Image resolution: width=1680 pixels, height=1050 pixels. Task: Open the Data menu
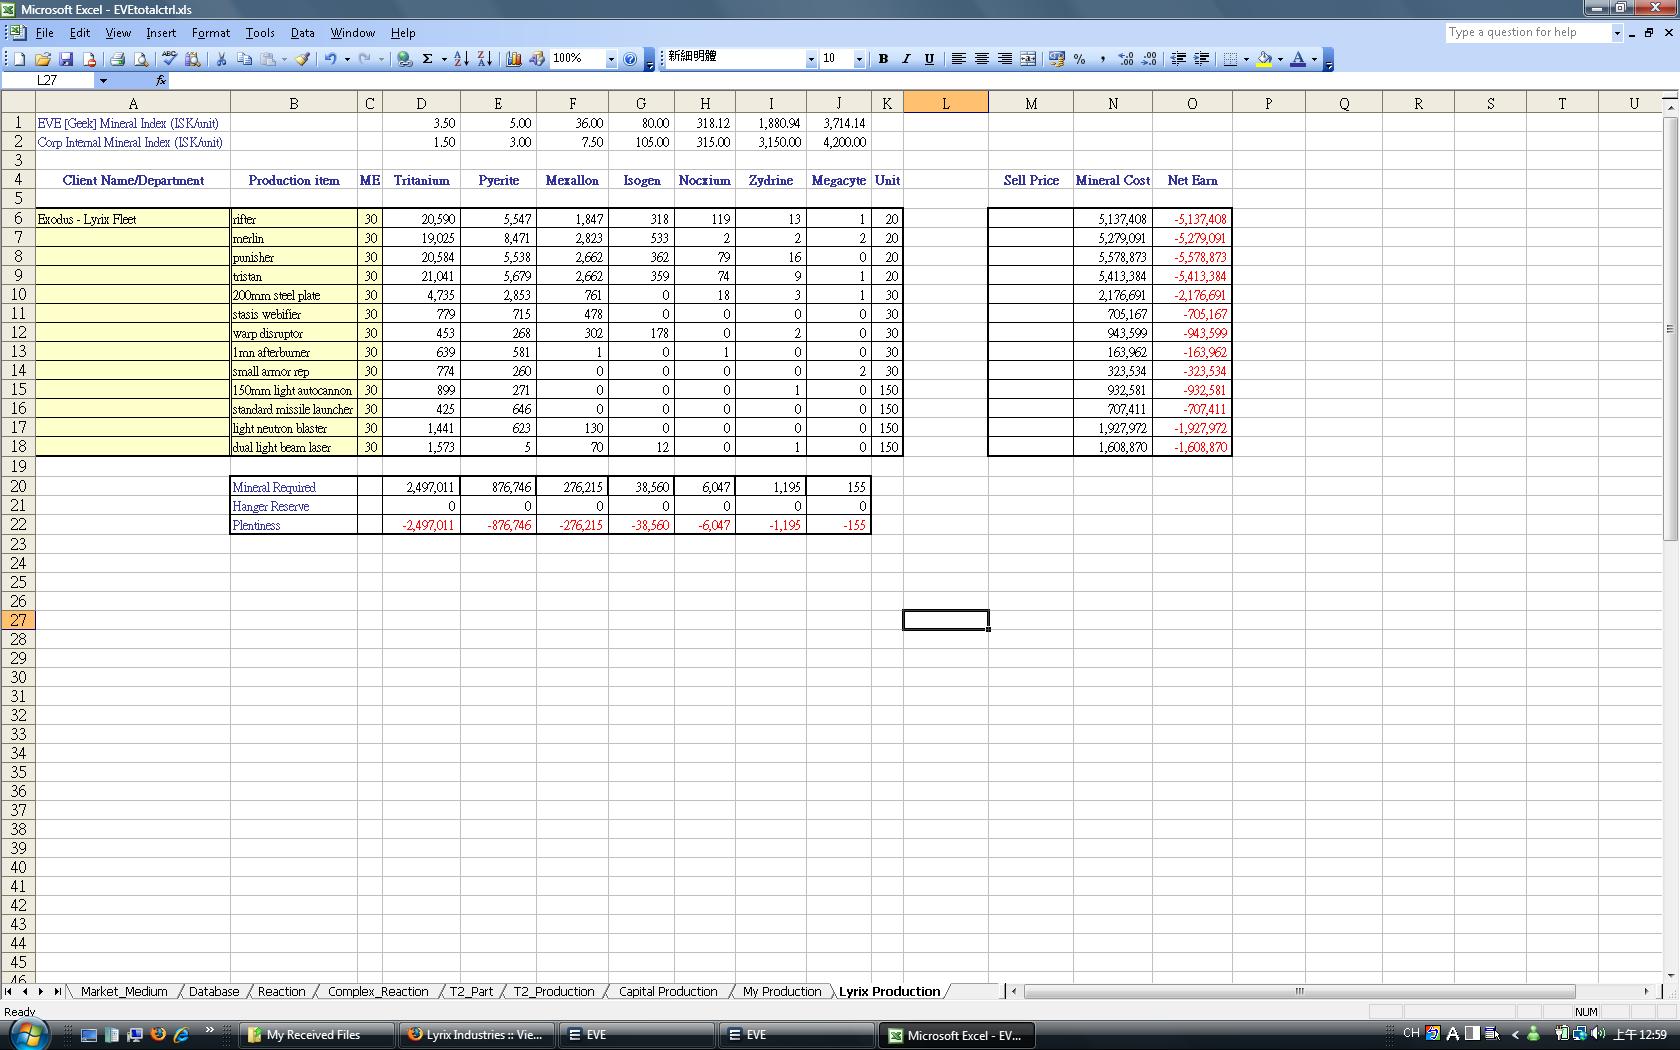tap(302, 33)
